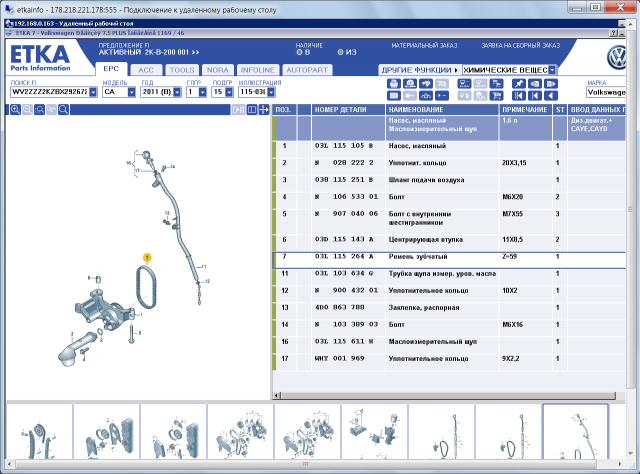Click the printer icon in the toolbar
This screenshot has width=640, height=474.
coord(393,84)
